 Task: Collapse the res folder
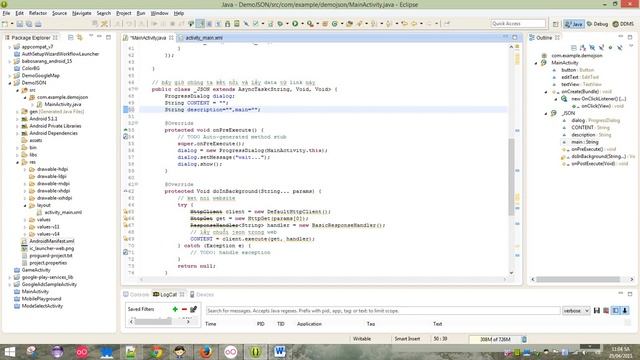(18, 162)
